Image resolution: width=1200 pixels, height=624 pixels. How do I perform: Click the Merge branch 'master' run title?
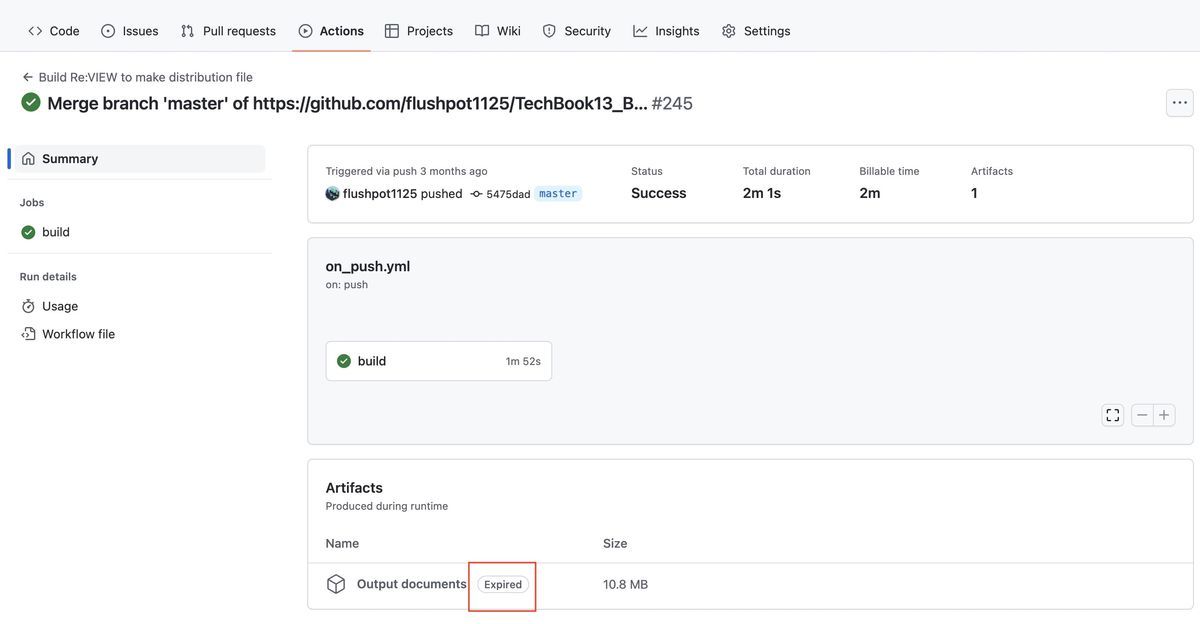347,103
